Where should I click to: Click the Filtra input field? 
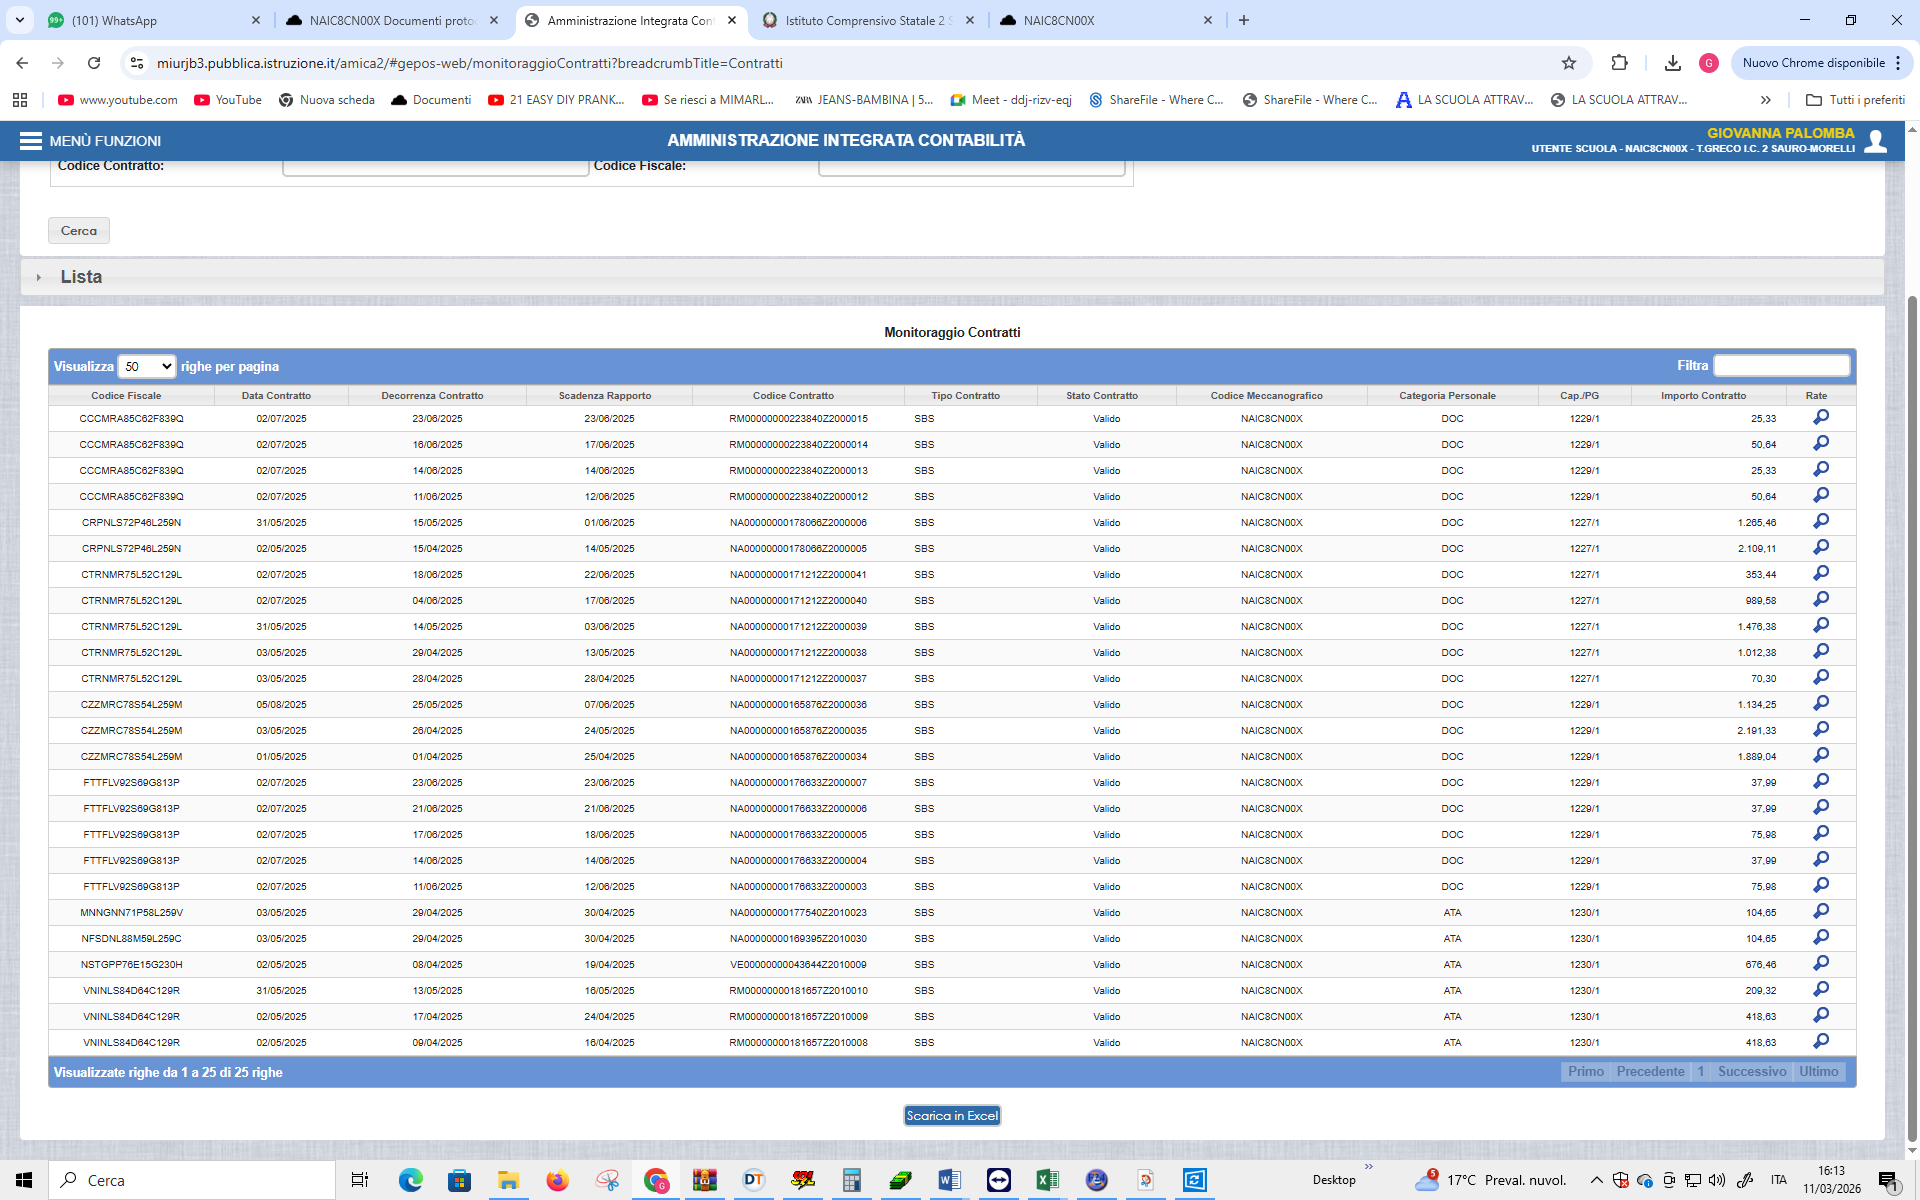pyautogui.click(x=1781, y=366)
